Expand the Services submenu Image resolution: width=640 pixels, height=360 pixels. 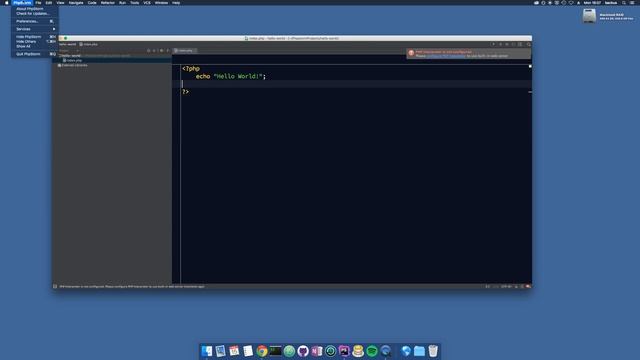pyautogui.click(x=35, y=29)
